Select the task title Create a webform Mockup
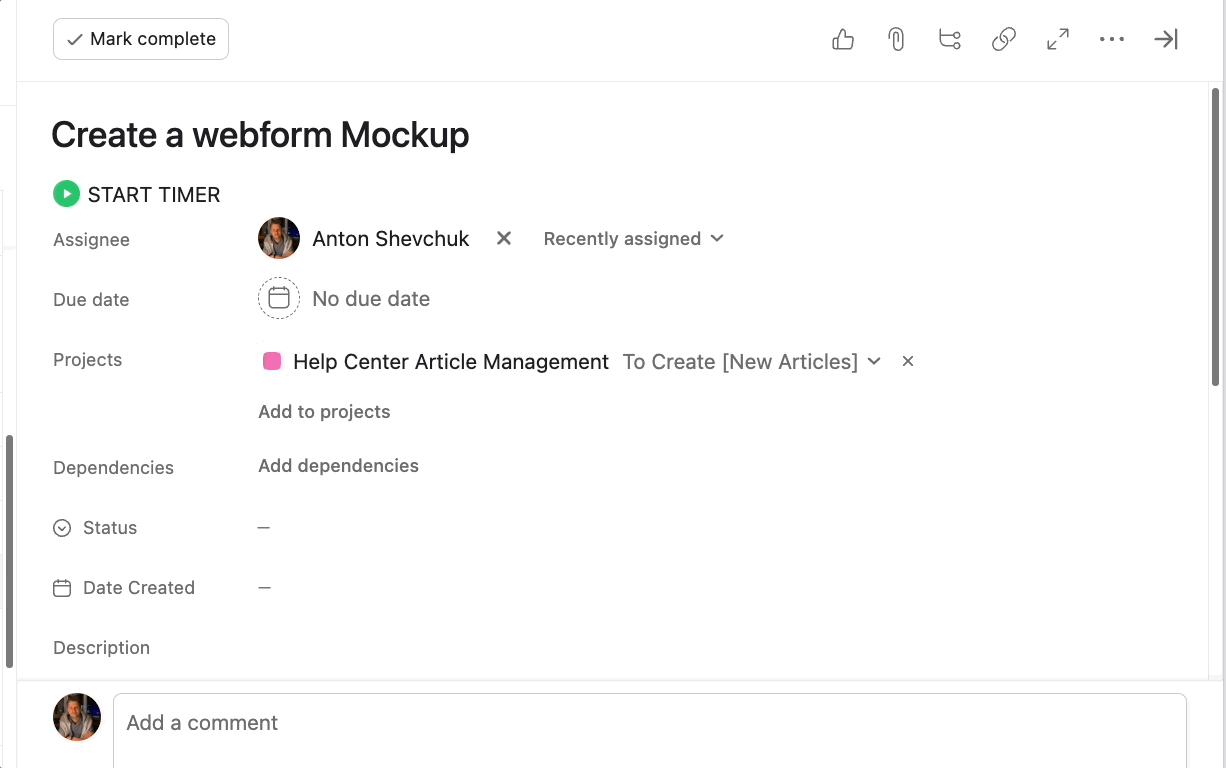The width and height of the screenshot is (1226, 768). 260,134
